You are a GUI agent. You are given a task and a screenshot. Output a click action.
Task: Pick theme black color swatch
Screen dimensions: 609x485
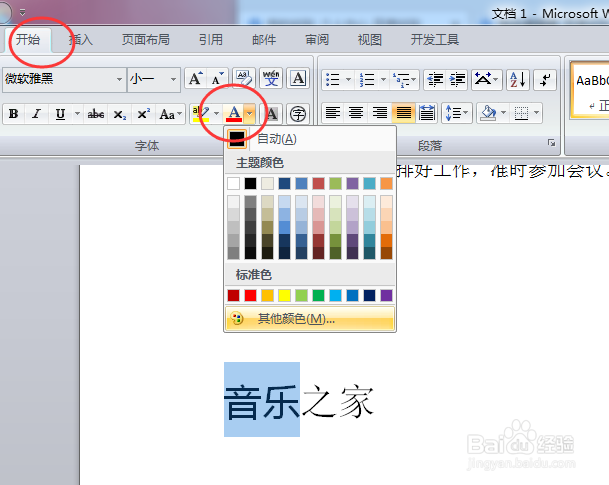coord(251,183)
